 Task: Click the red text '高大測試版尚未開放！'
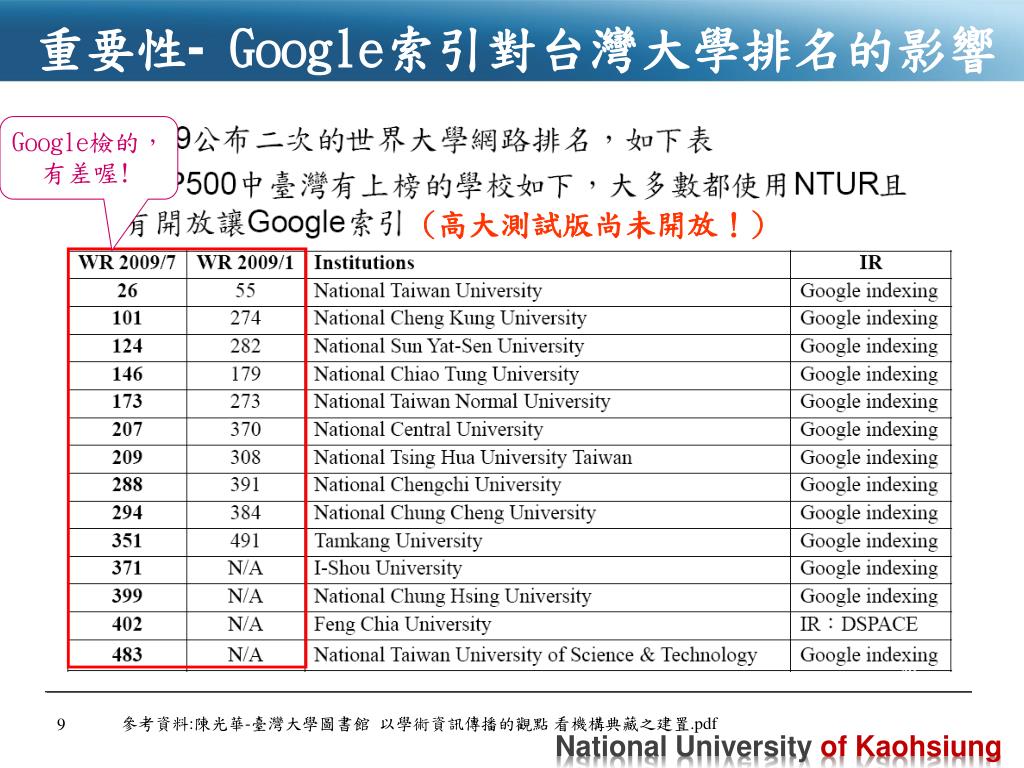pos(594,226)
